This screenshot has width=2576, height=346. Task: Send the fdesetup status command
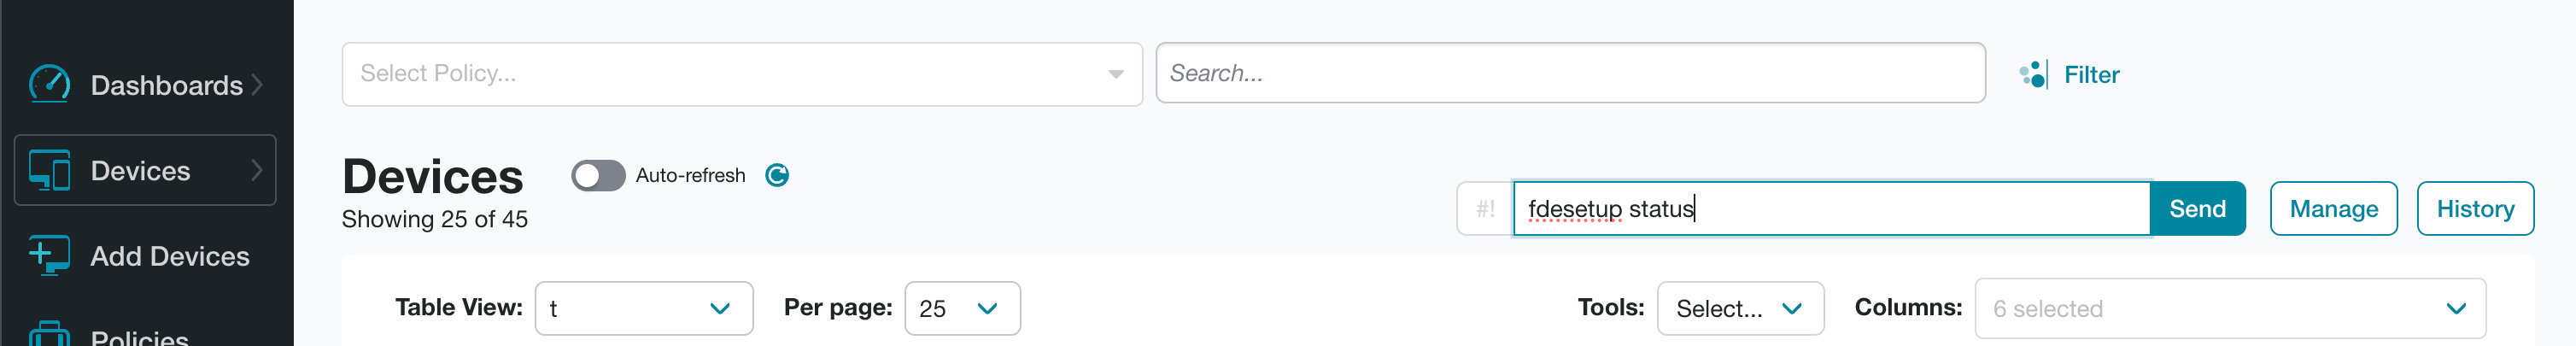2197,209
